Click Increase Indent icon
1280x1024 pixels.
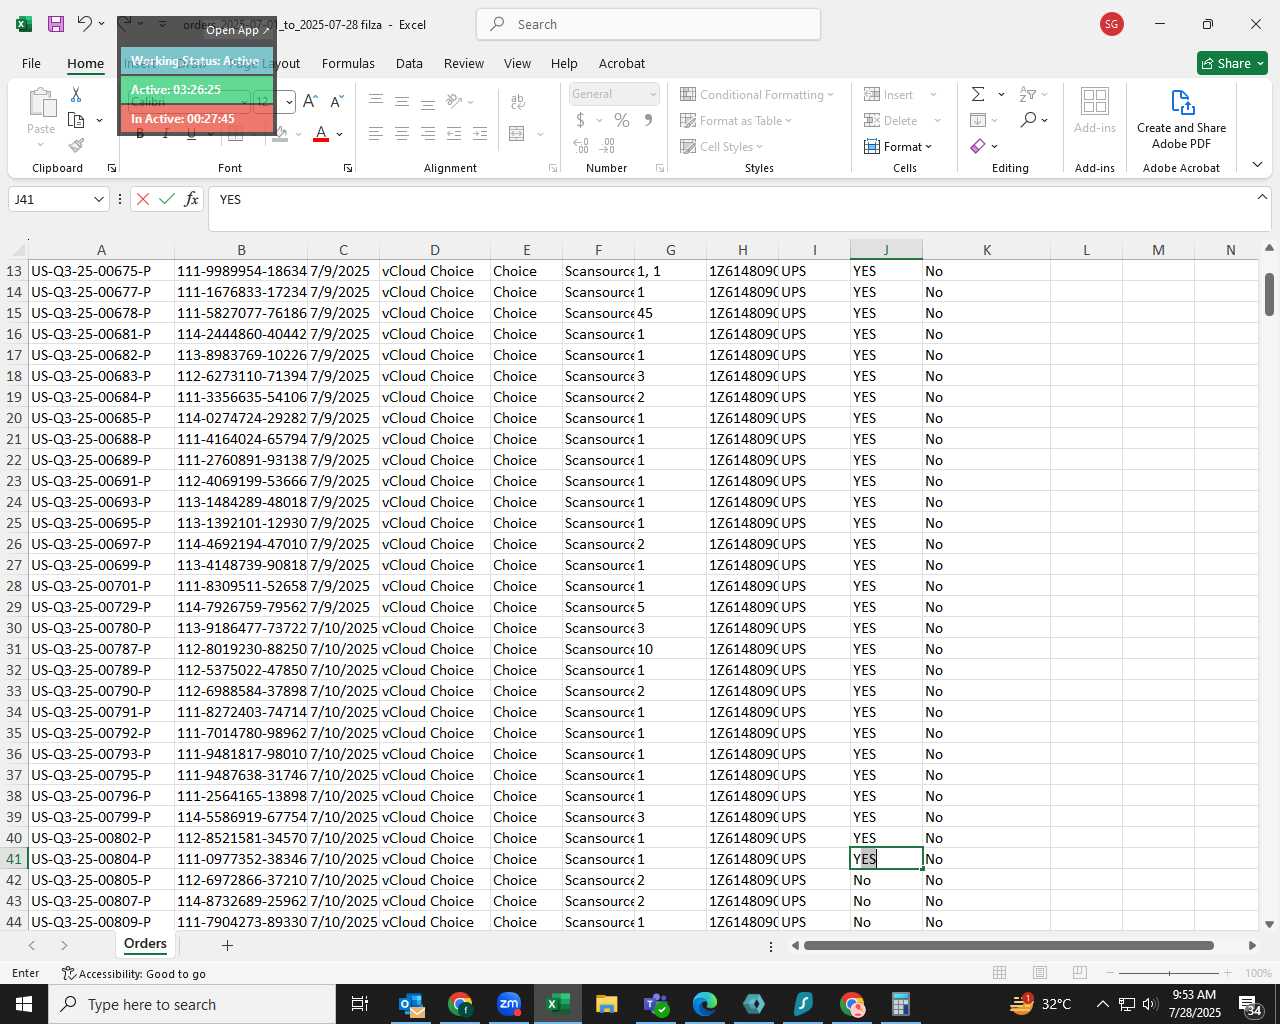tap(480, 133)
